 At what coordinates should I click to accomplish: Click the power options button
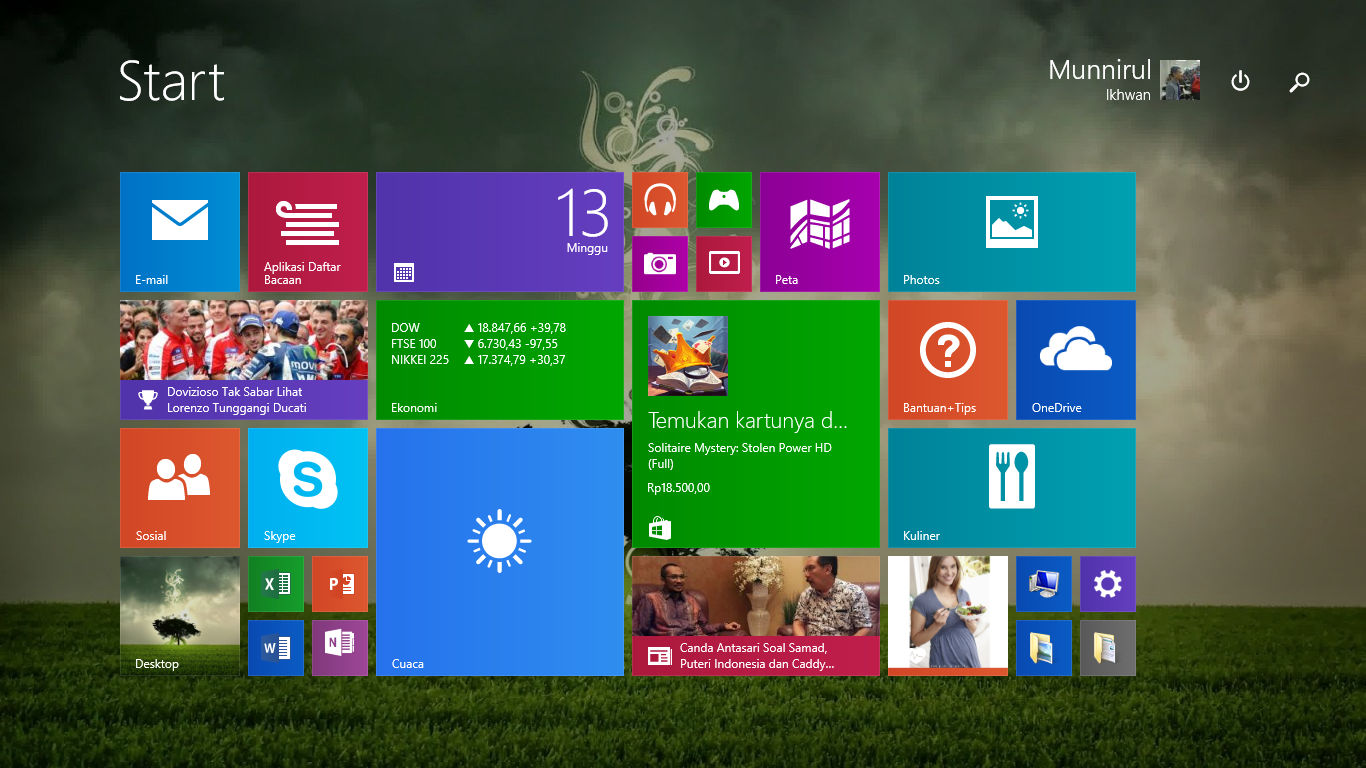1240,81
